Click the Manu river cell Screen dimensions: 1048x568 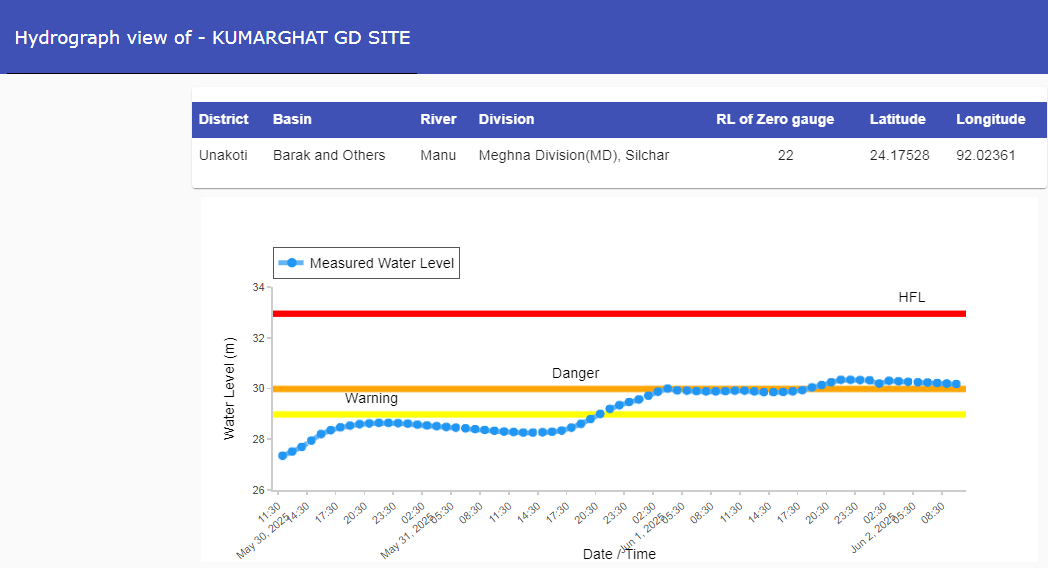[x=438, y=156]
